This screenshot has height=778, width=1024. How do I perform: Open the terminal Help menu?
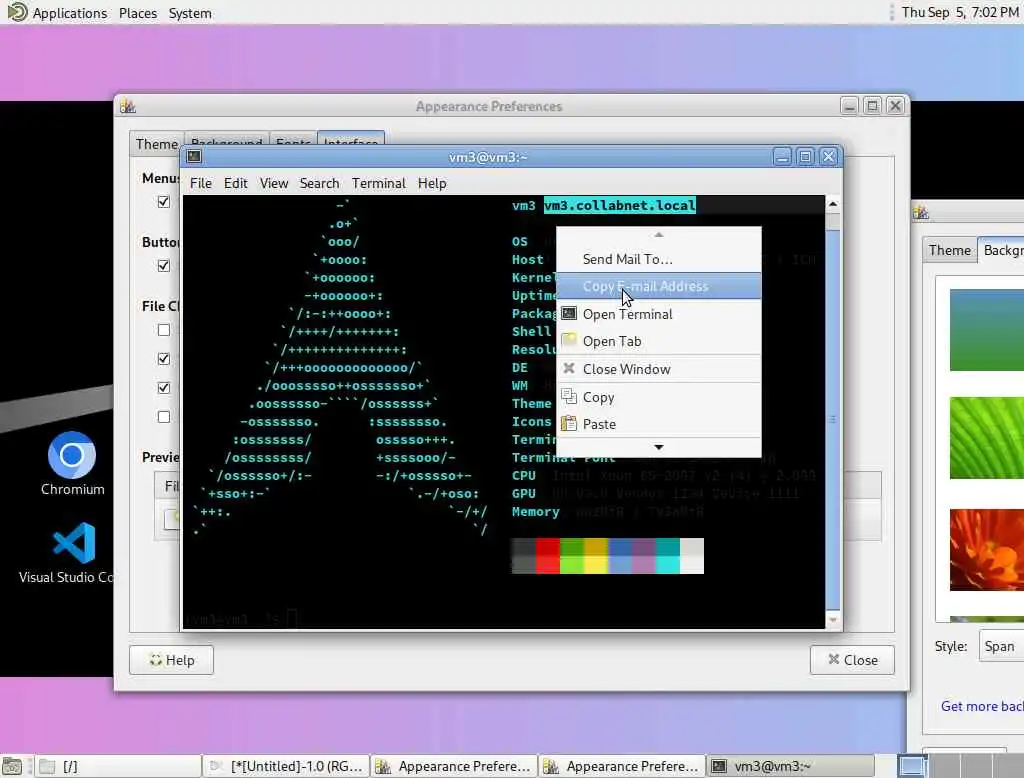[432, 183]
